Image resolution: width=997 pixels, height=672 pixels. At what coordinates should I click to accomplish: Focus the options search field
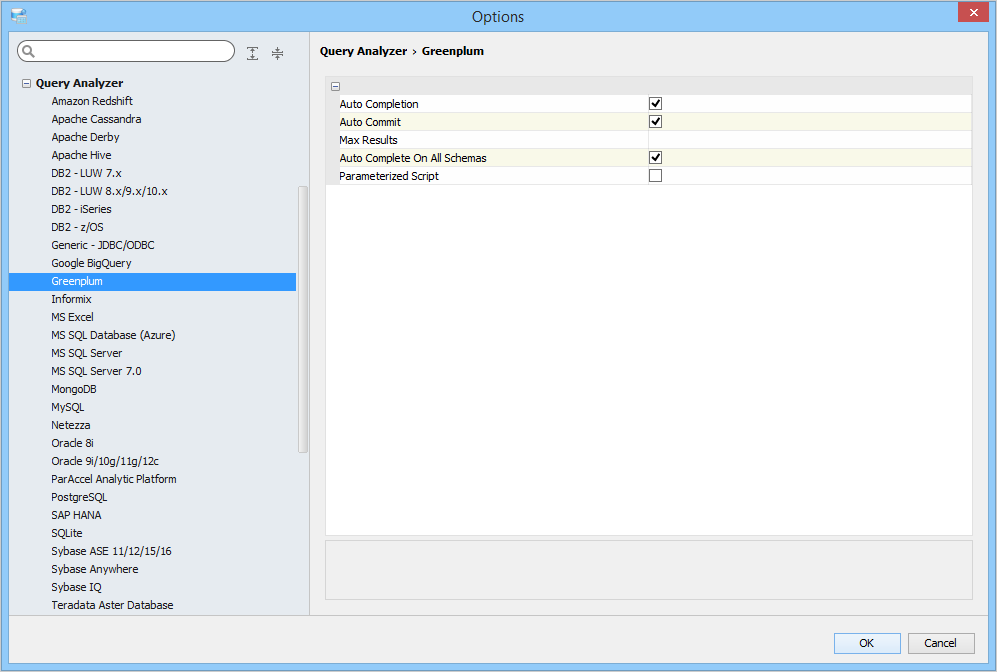(x=126, y=51)
